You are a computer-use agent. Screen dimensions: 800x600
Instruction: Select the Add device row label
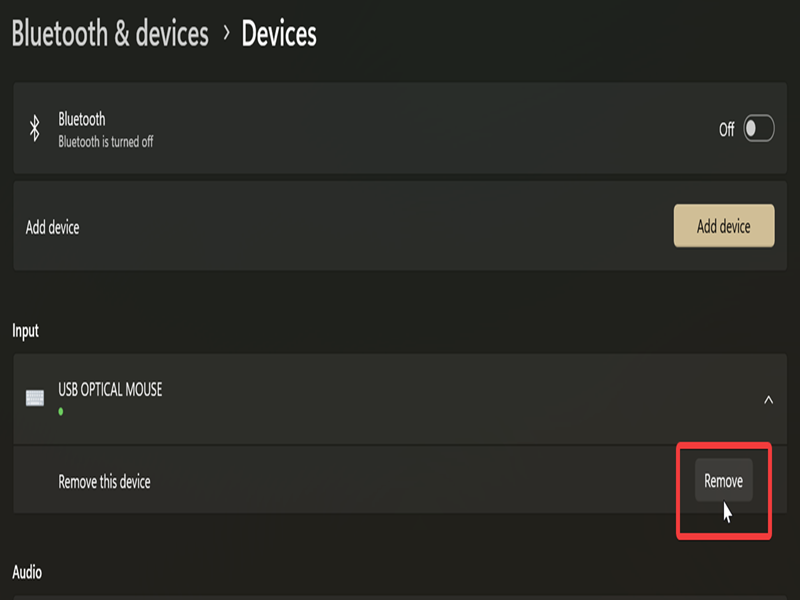(x=52, y=227)
